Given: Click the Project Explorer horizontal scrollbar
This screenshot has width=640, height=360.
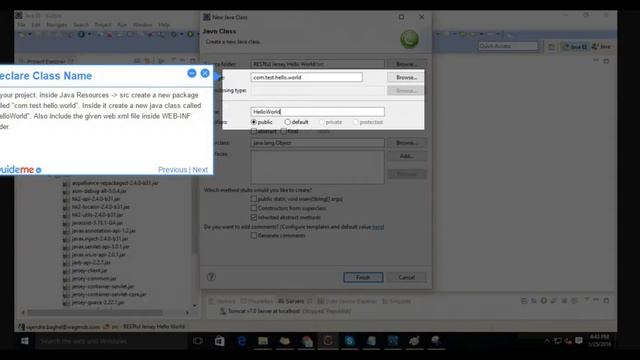Looking at the screenshot, I should 95,313.
